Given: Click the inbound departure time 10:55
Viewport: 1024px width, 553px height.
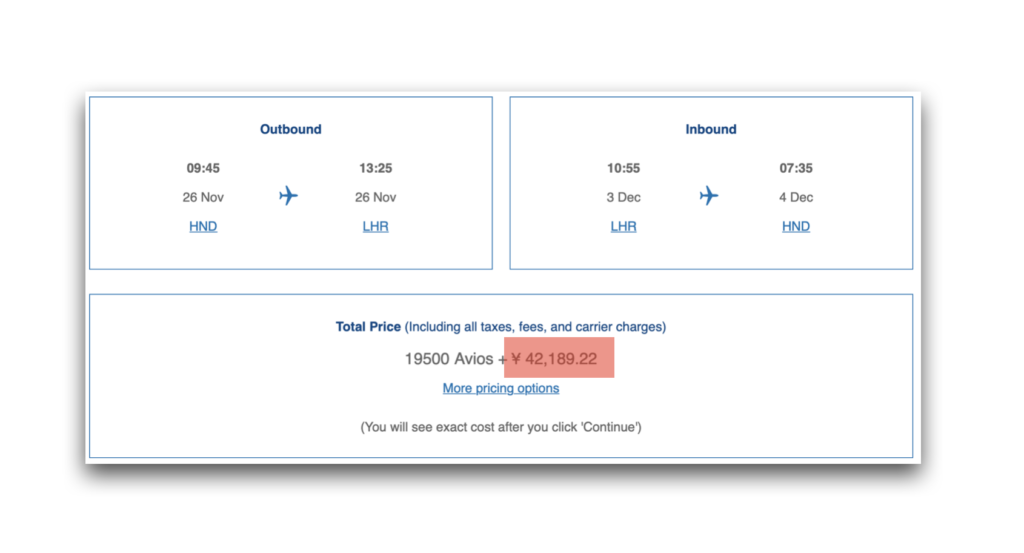Looking at the screenshot, I should (x=624, y=168).
